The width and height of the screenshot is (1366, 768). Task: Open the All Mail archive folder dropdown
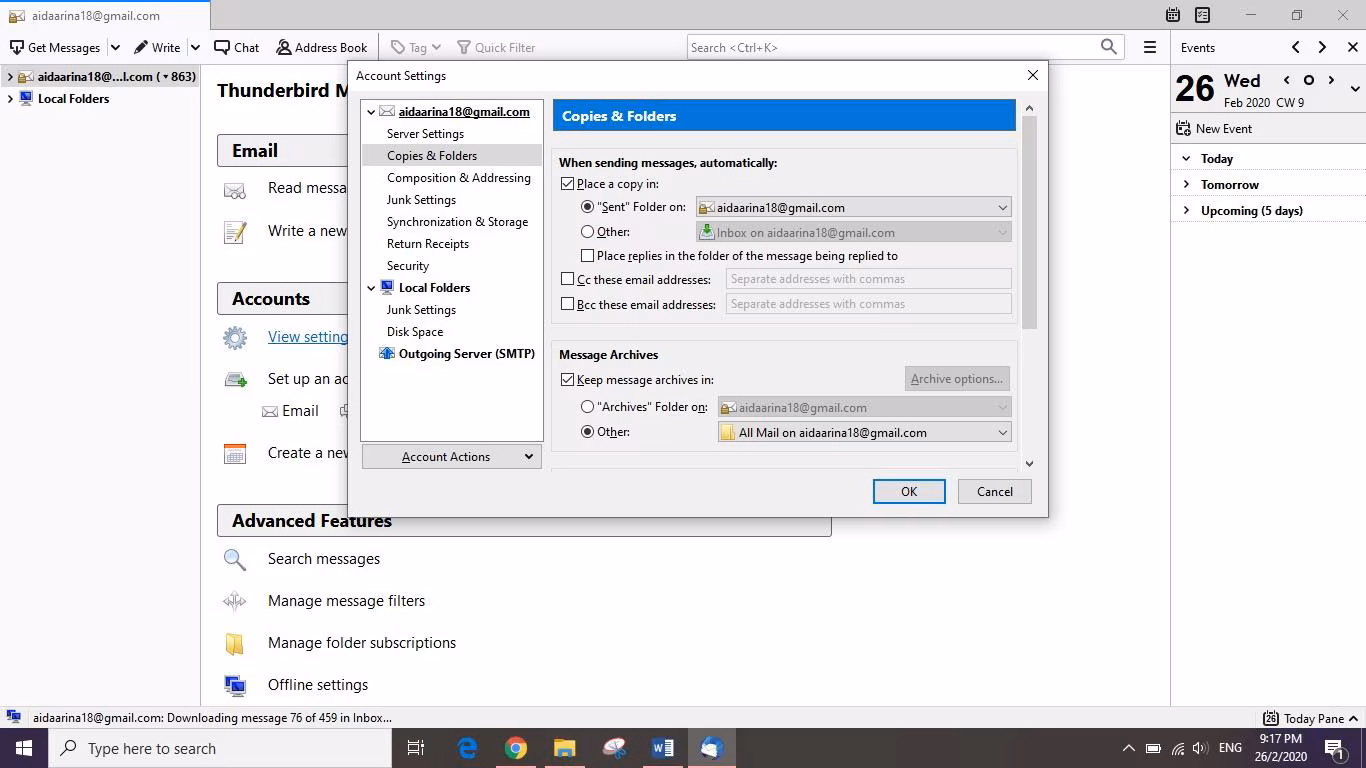coord(865,432)
